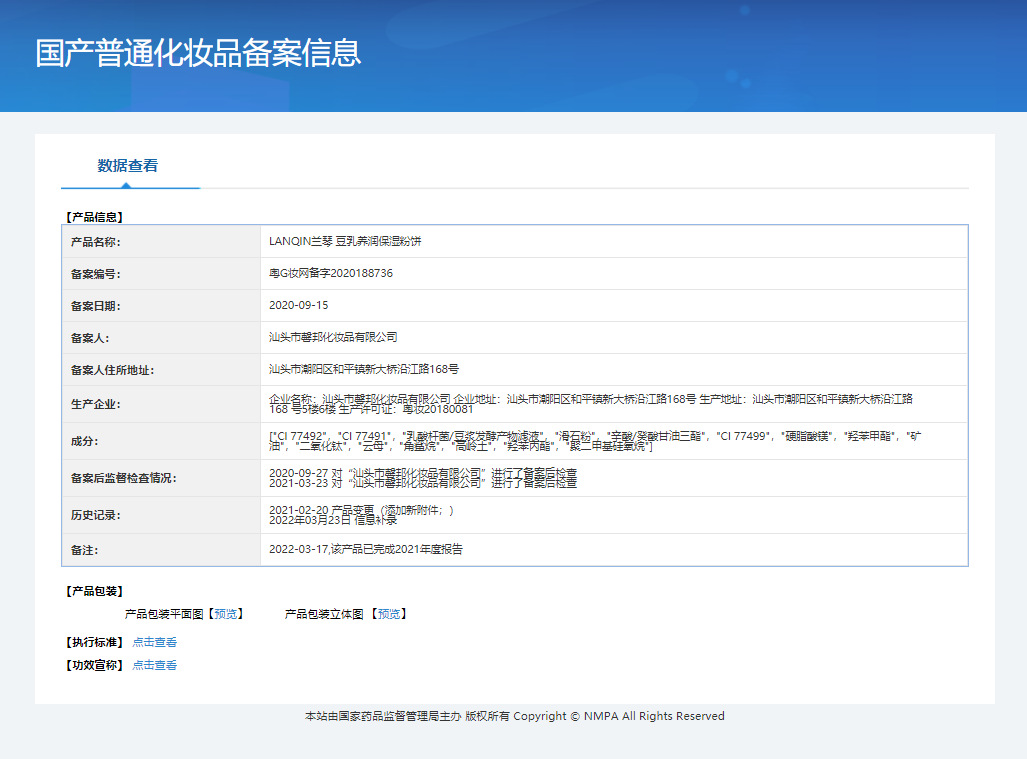Click the NMPA copyright footer text
This screenshot has width=1027, height=759.
[515, 716]
